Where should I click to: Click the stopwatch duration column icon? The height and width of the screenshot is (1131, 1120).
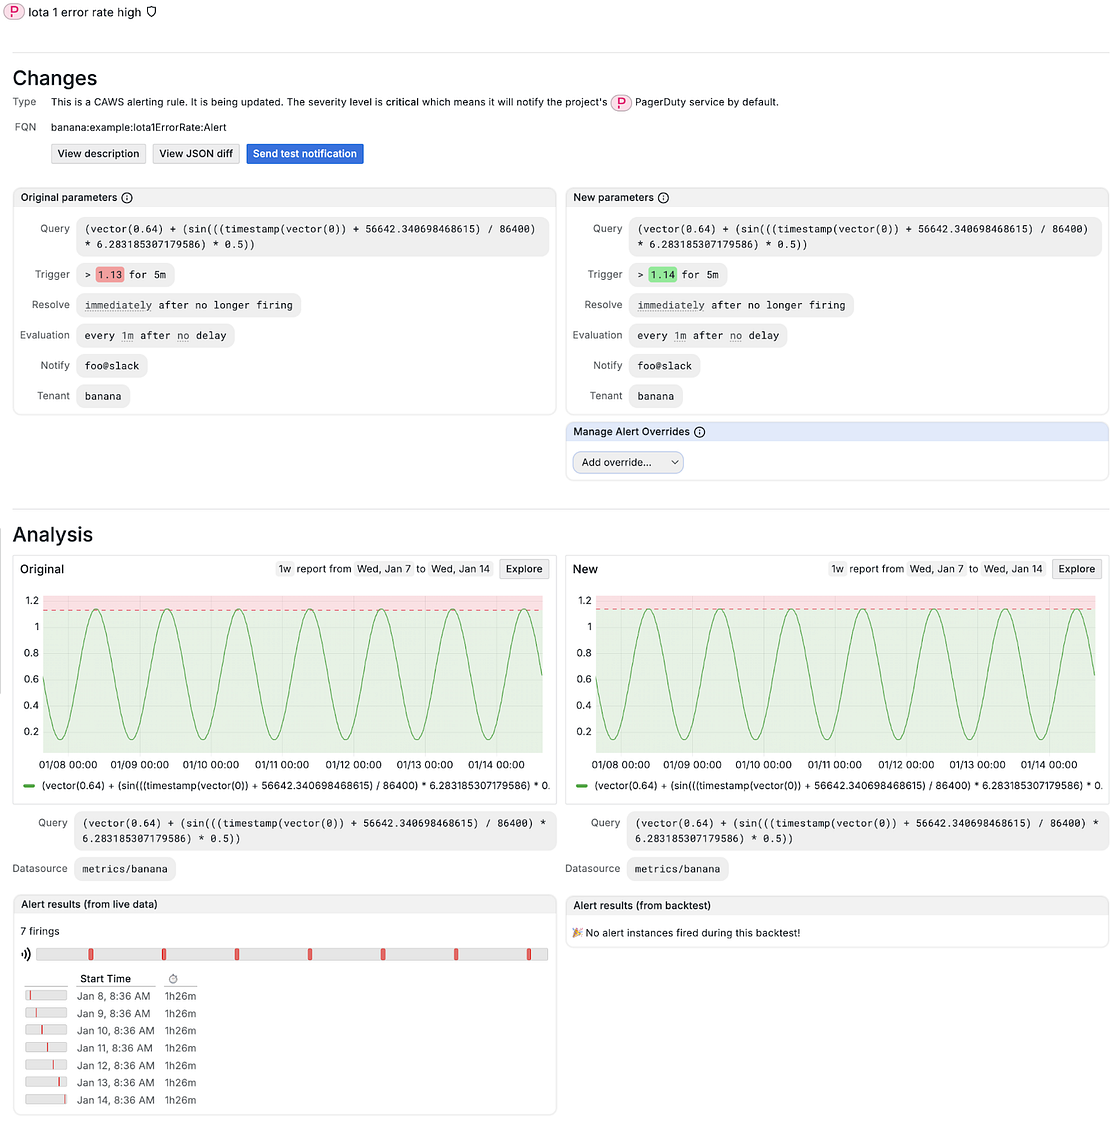(173, 979)
